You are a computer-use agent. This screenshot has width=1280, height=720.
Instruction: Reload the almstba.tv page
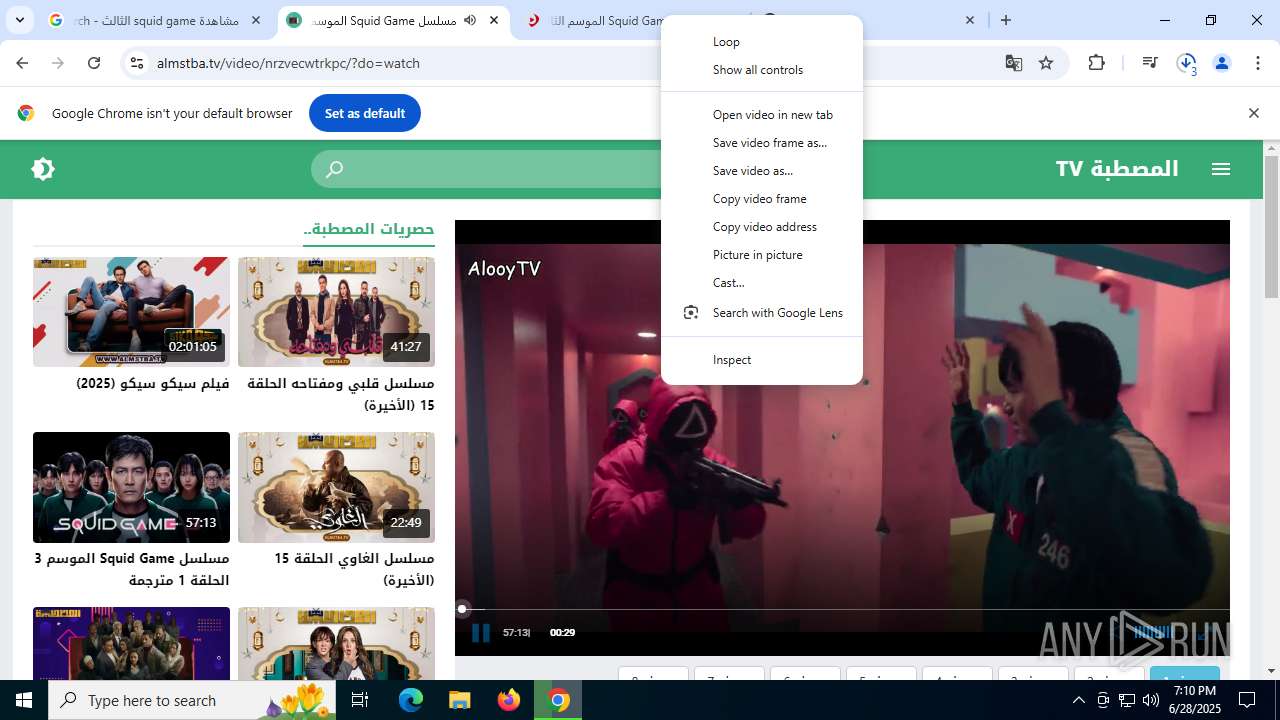pyautogui.click(x=94, y=63)
